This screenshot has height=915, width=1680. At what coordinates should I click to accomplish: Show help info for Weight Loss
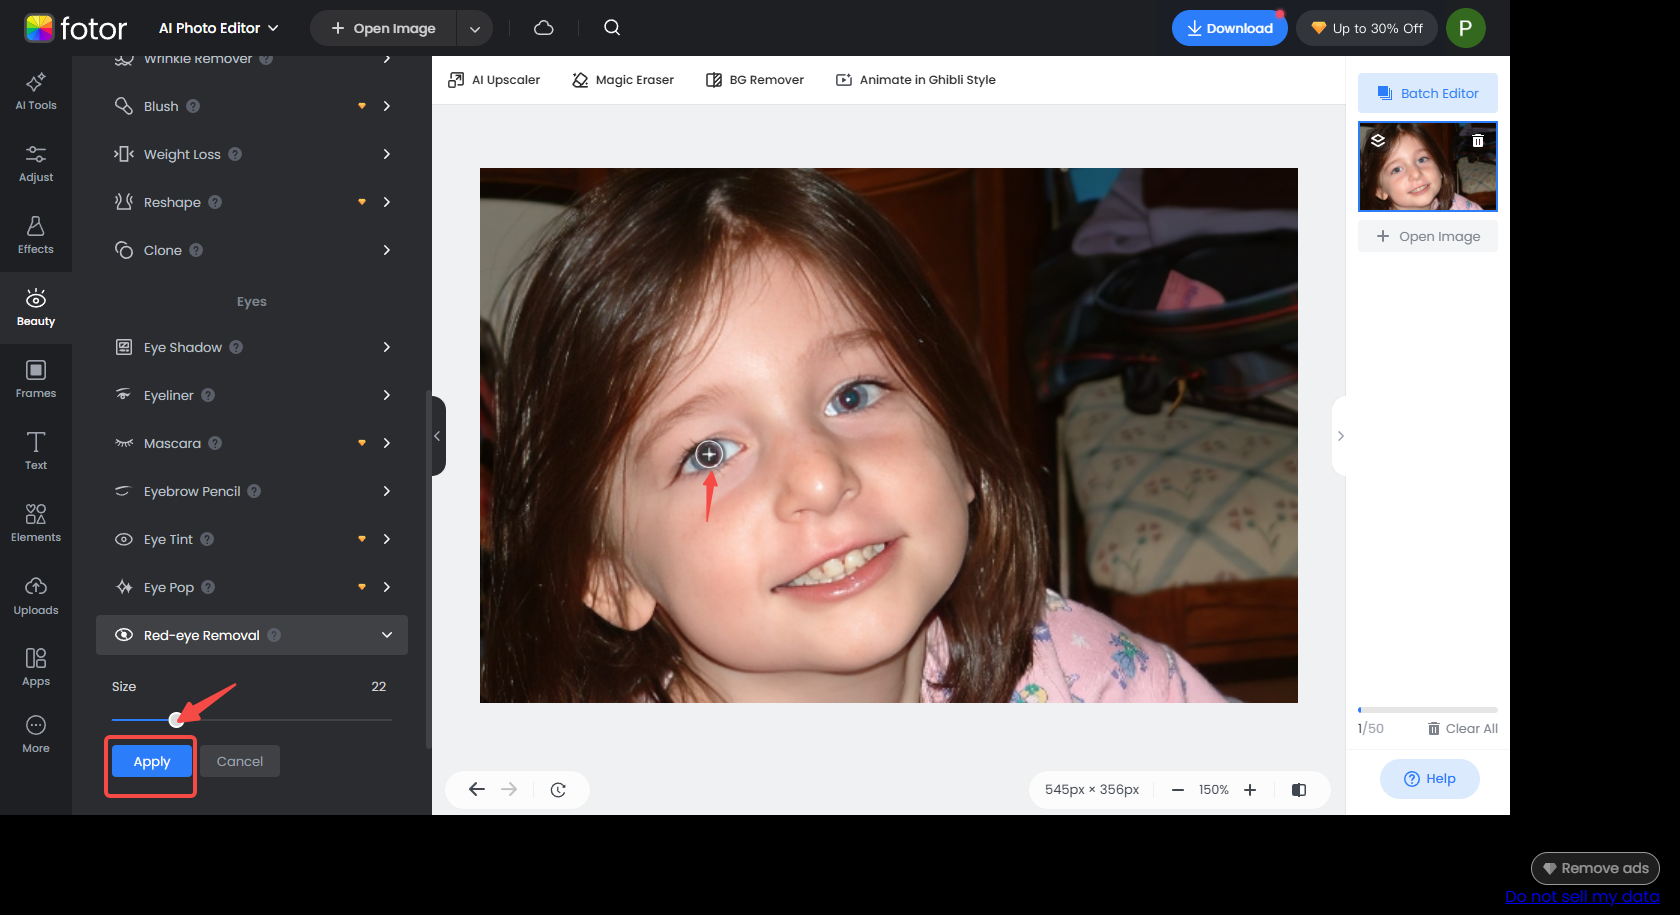(235, 154)
